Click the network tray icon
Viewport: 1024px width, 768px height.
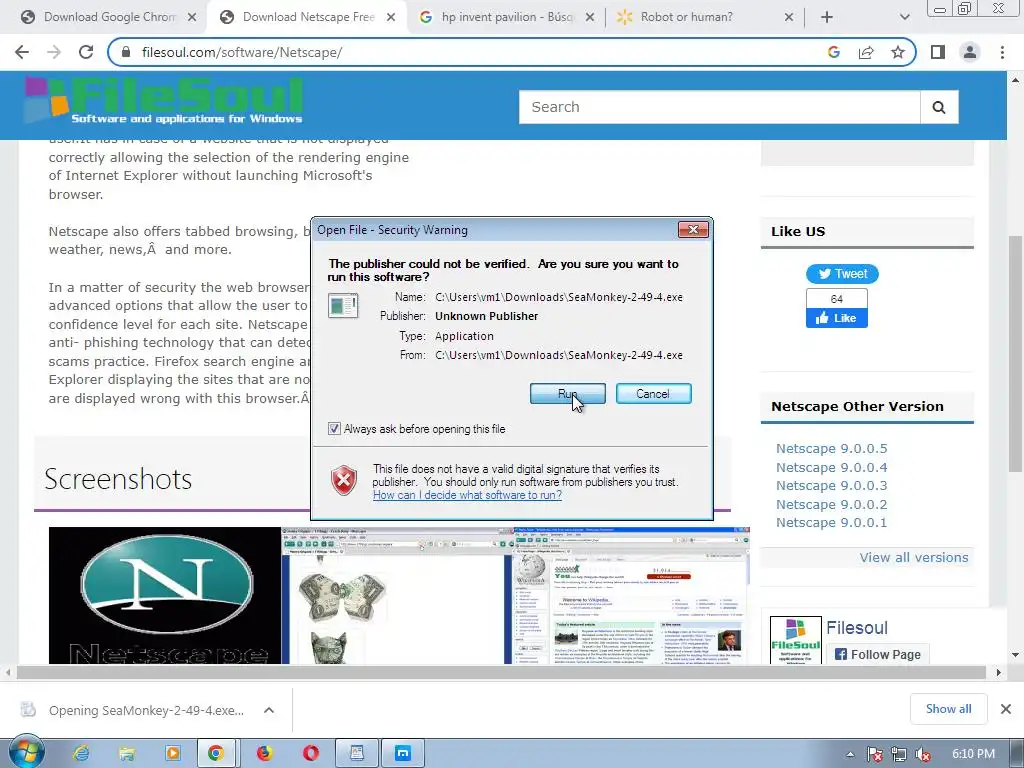(899, 754)
